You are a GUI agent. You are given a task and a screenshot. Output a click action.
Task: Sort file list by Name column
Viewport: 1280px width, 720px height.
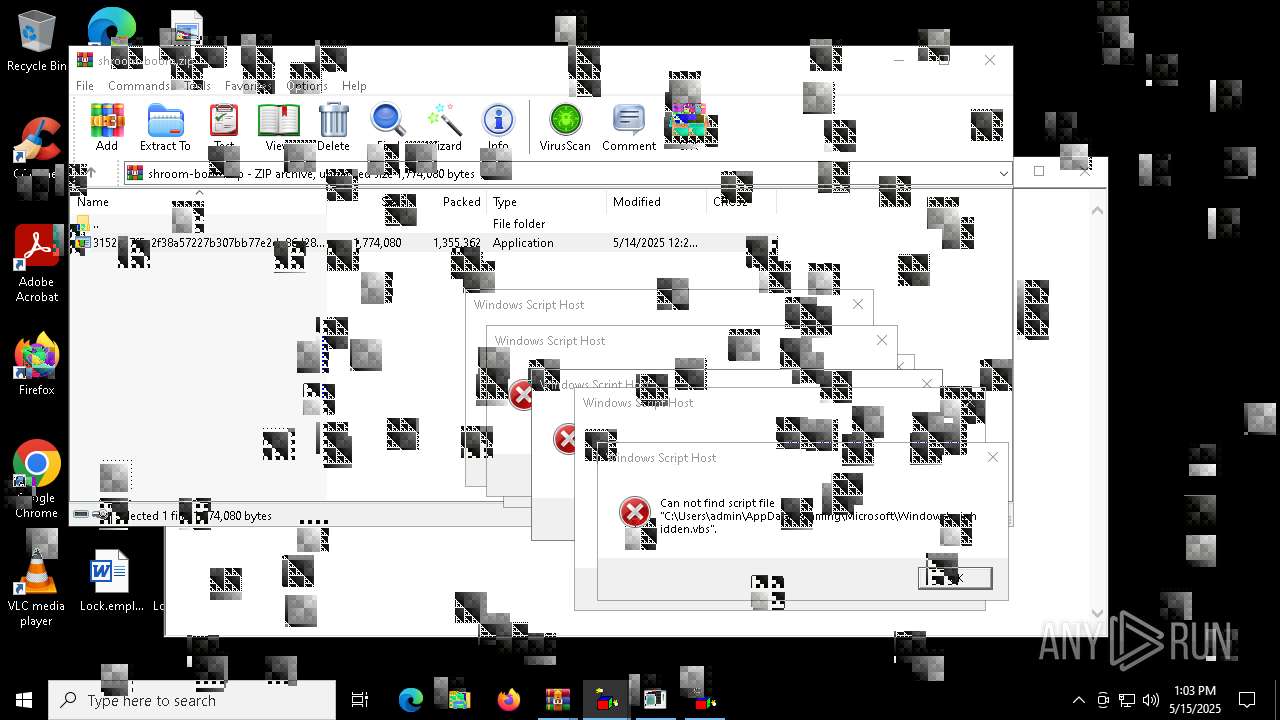tap(198, 202)
